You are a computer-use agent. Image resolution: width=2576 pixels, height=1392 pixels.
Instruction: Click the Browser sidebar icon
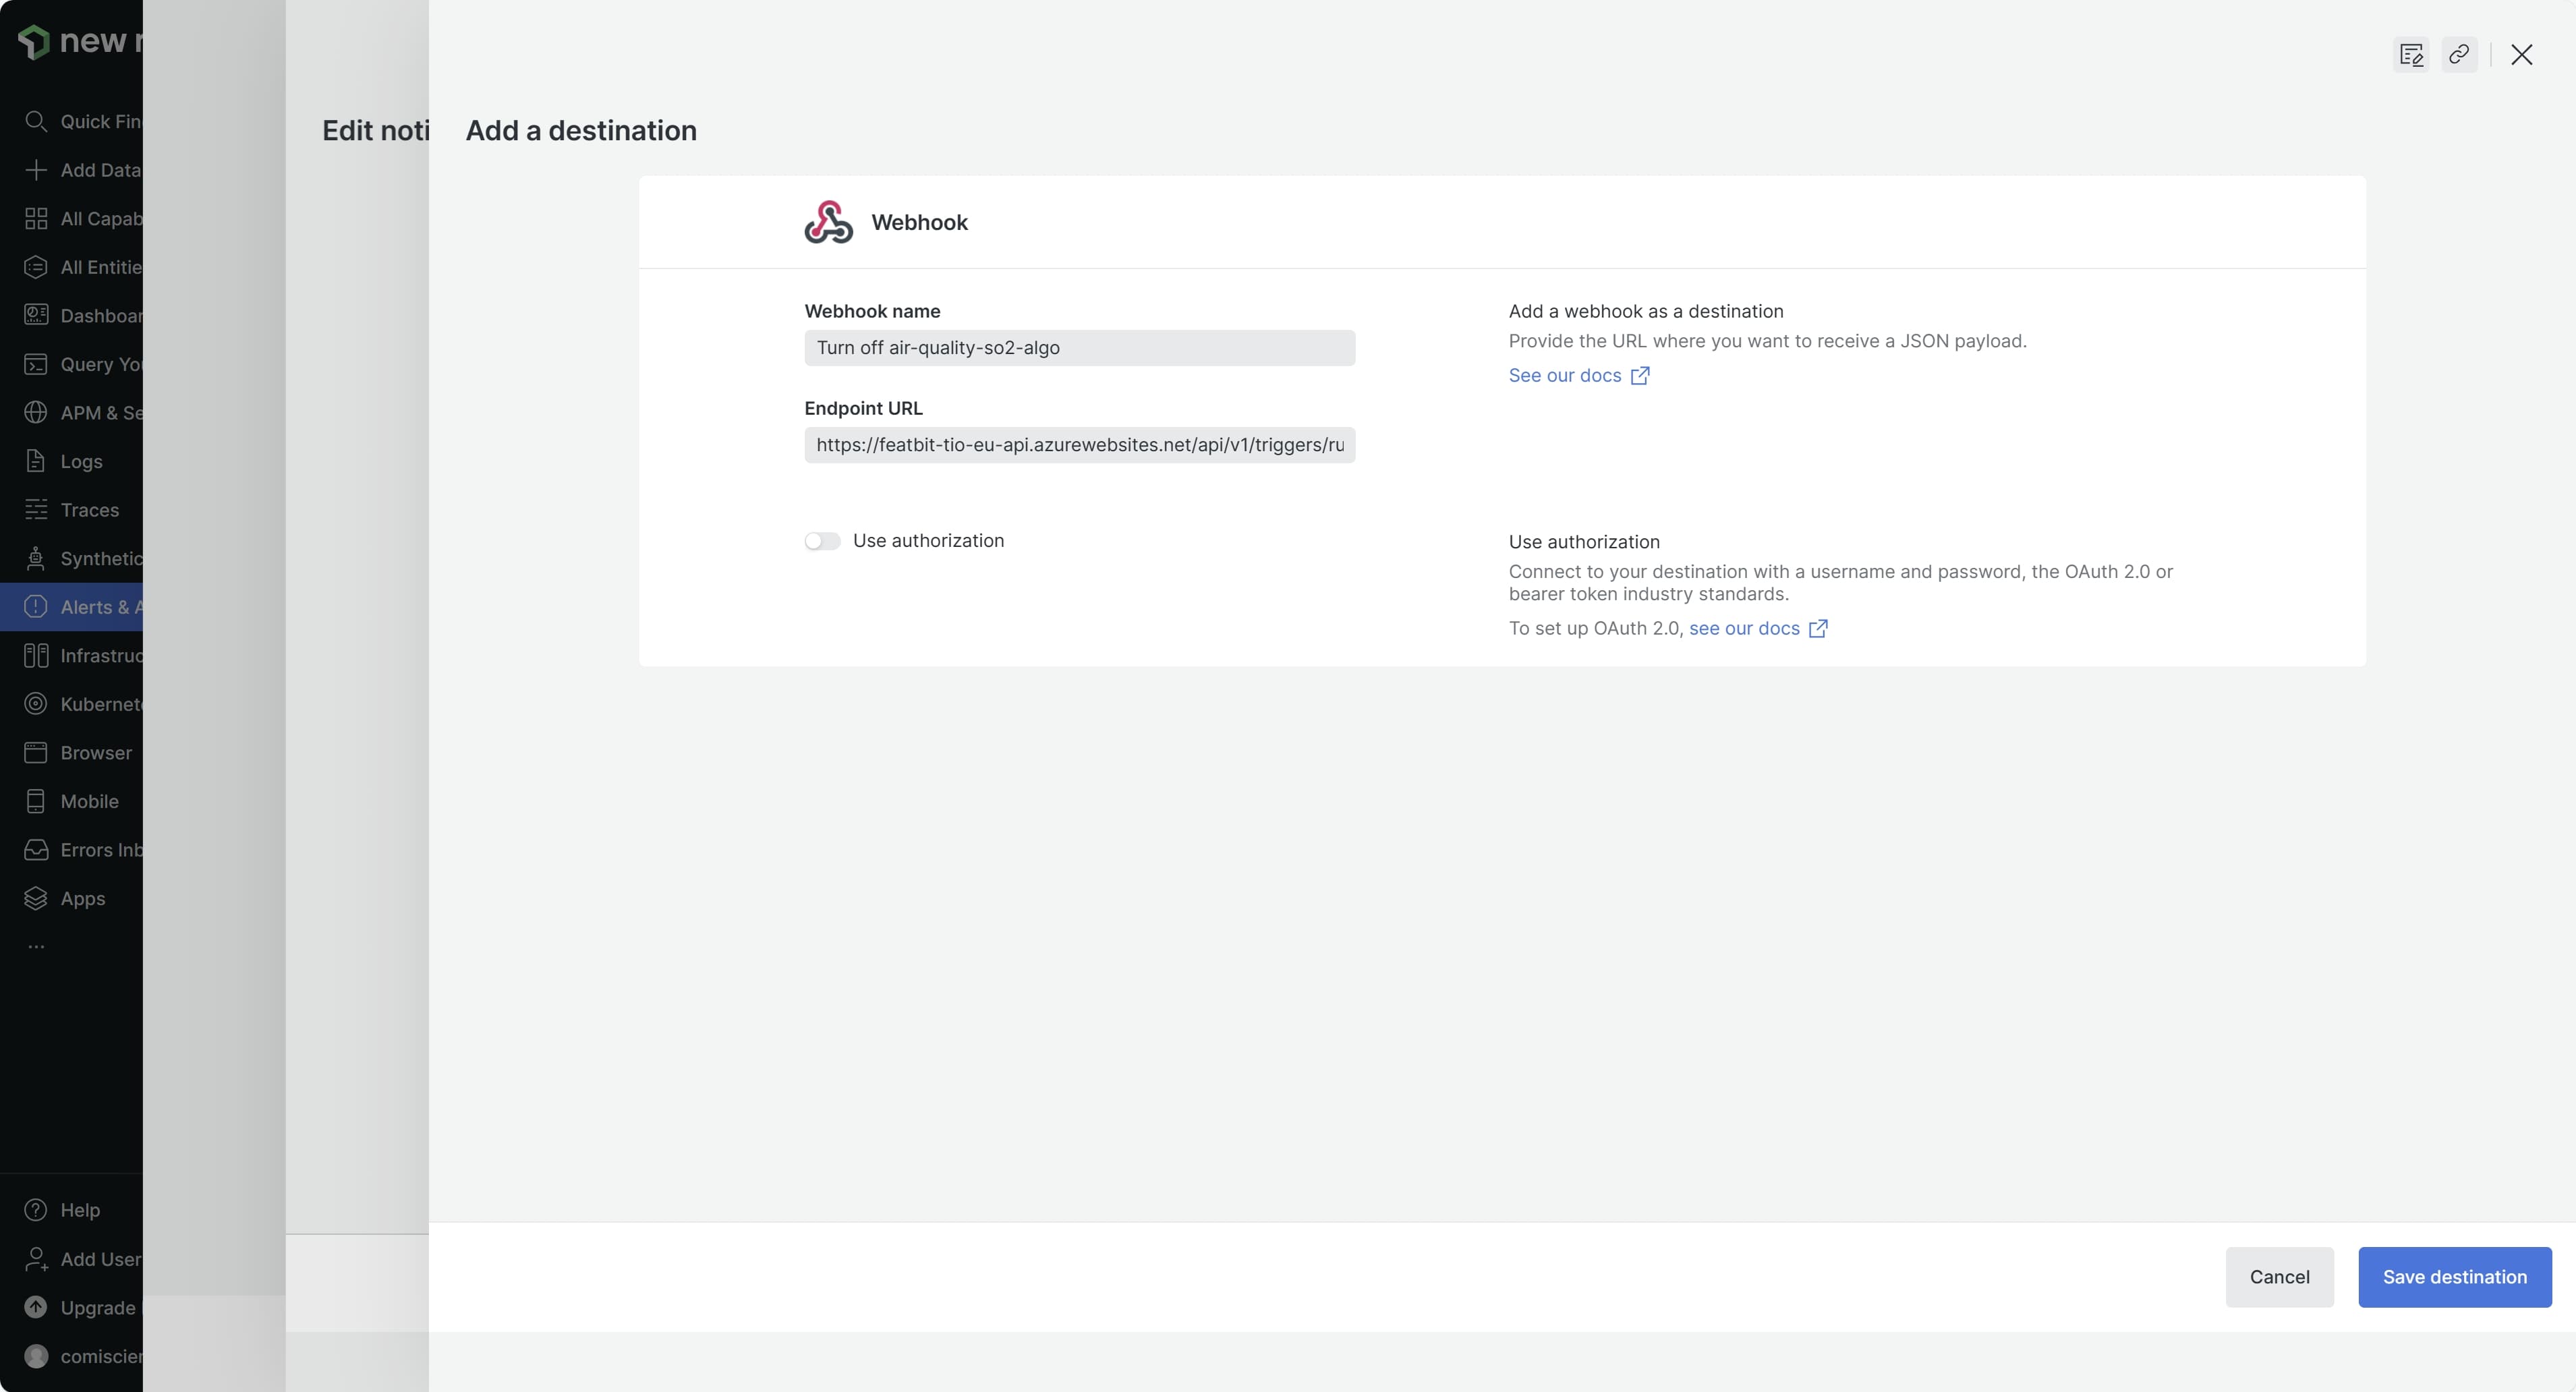36,753
